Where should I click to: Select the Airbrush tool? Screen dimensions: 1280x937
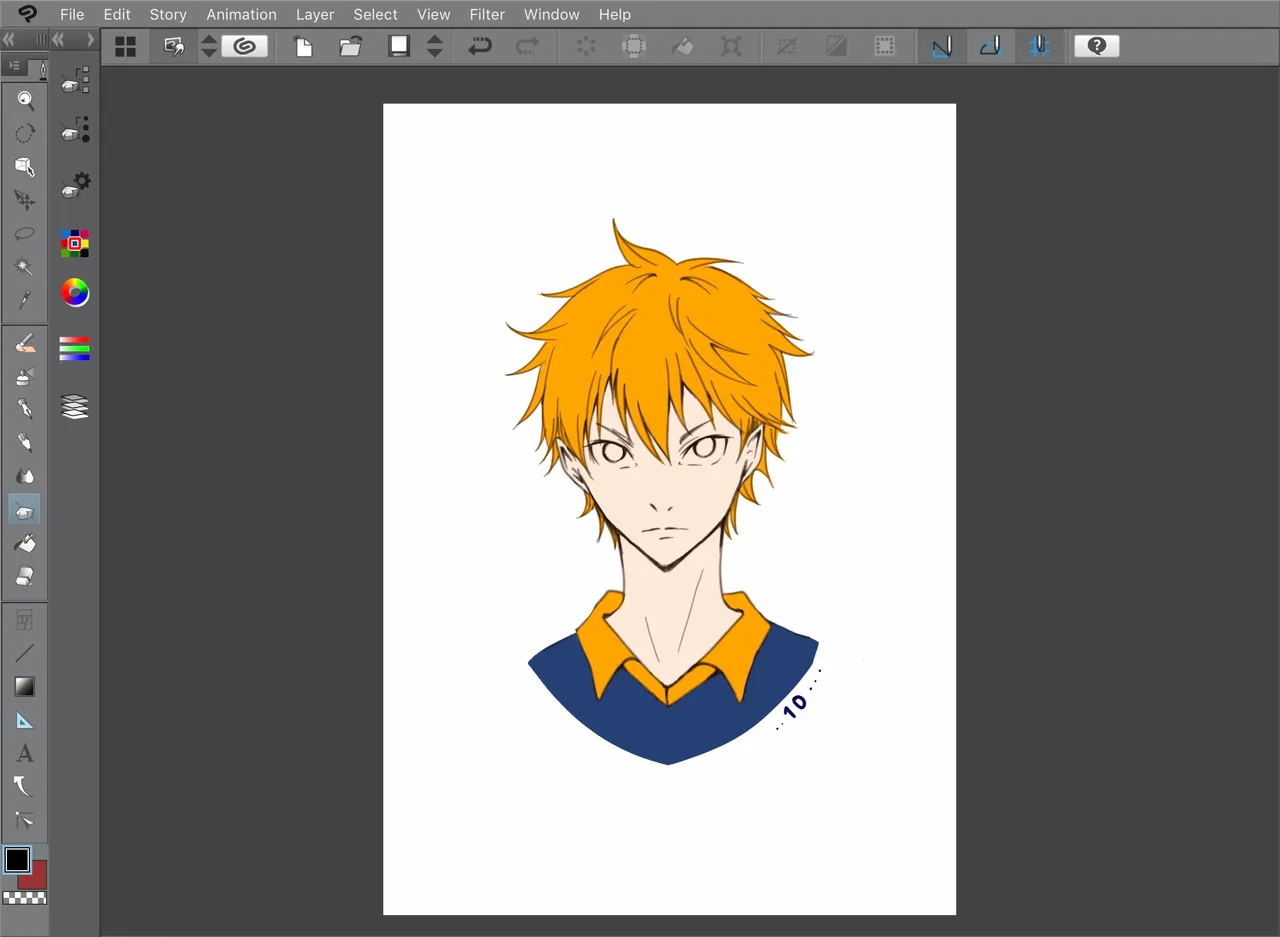pos(25,377)
